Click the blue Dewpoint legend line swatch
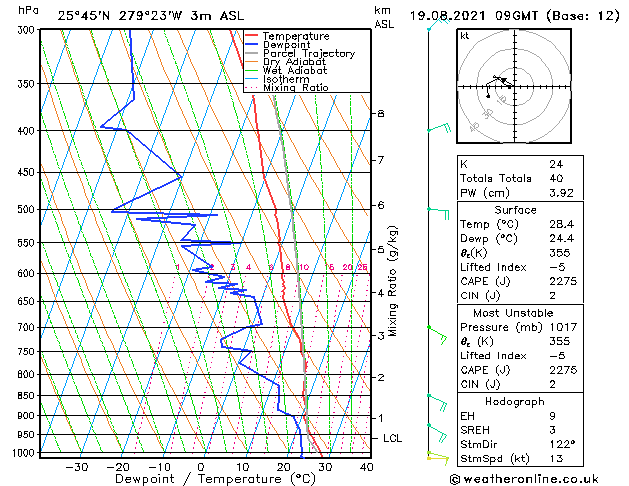This screenshot has width=629, height=486. point(251,44)
